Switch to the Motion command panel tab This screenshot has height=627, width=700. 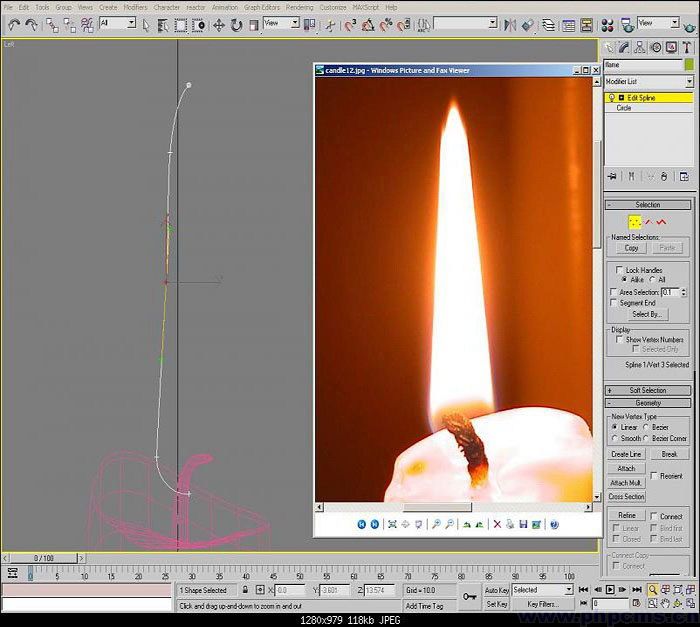pos(656,47)
